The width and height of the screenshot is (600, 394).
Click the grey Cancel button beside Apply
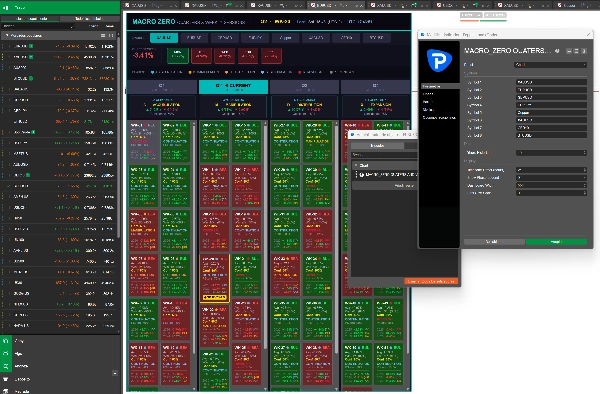(x=494, y=242)
